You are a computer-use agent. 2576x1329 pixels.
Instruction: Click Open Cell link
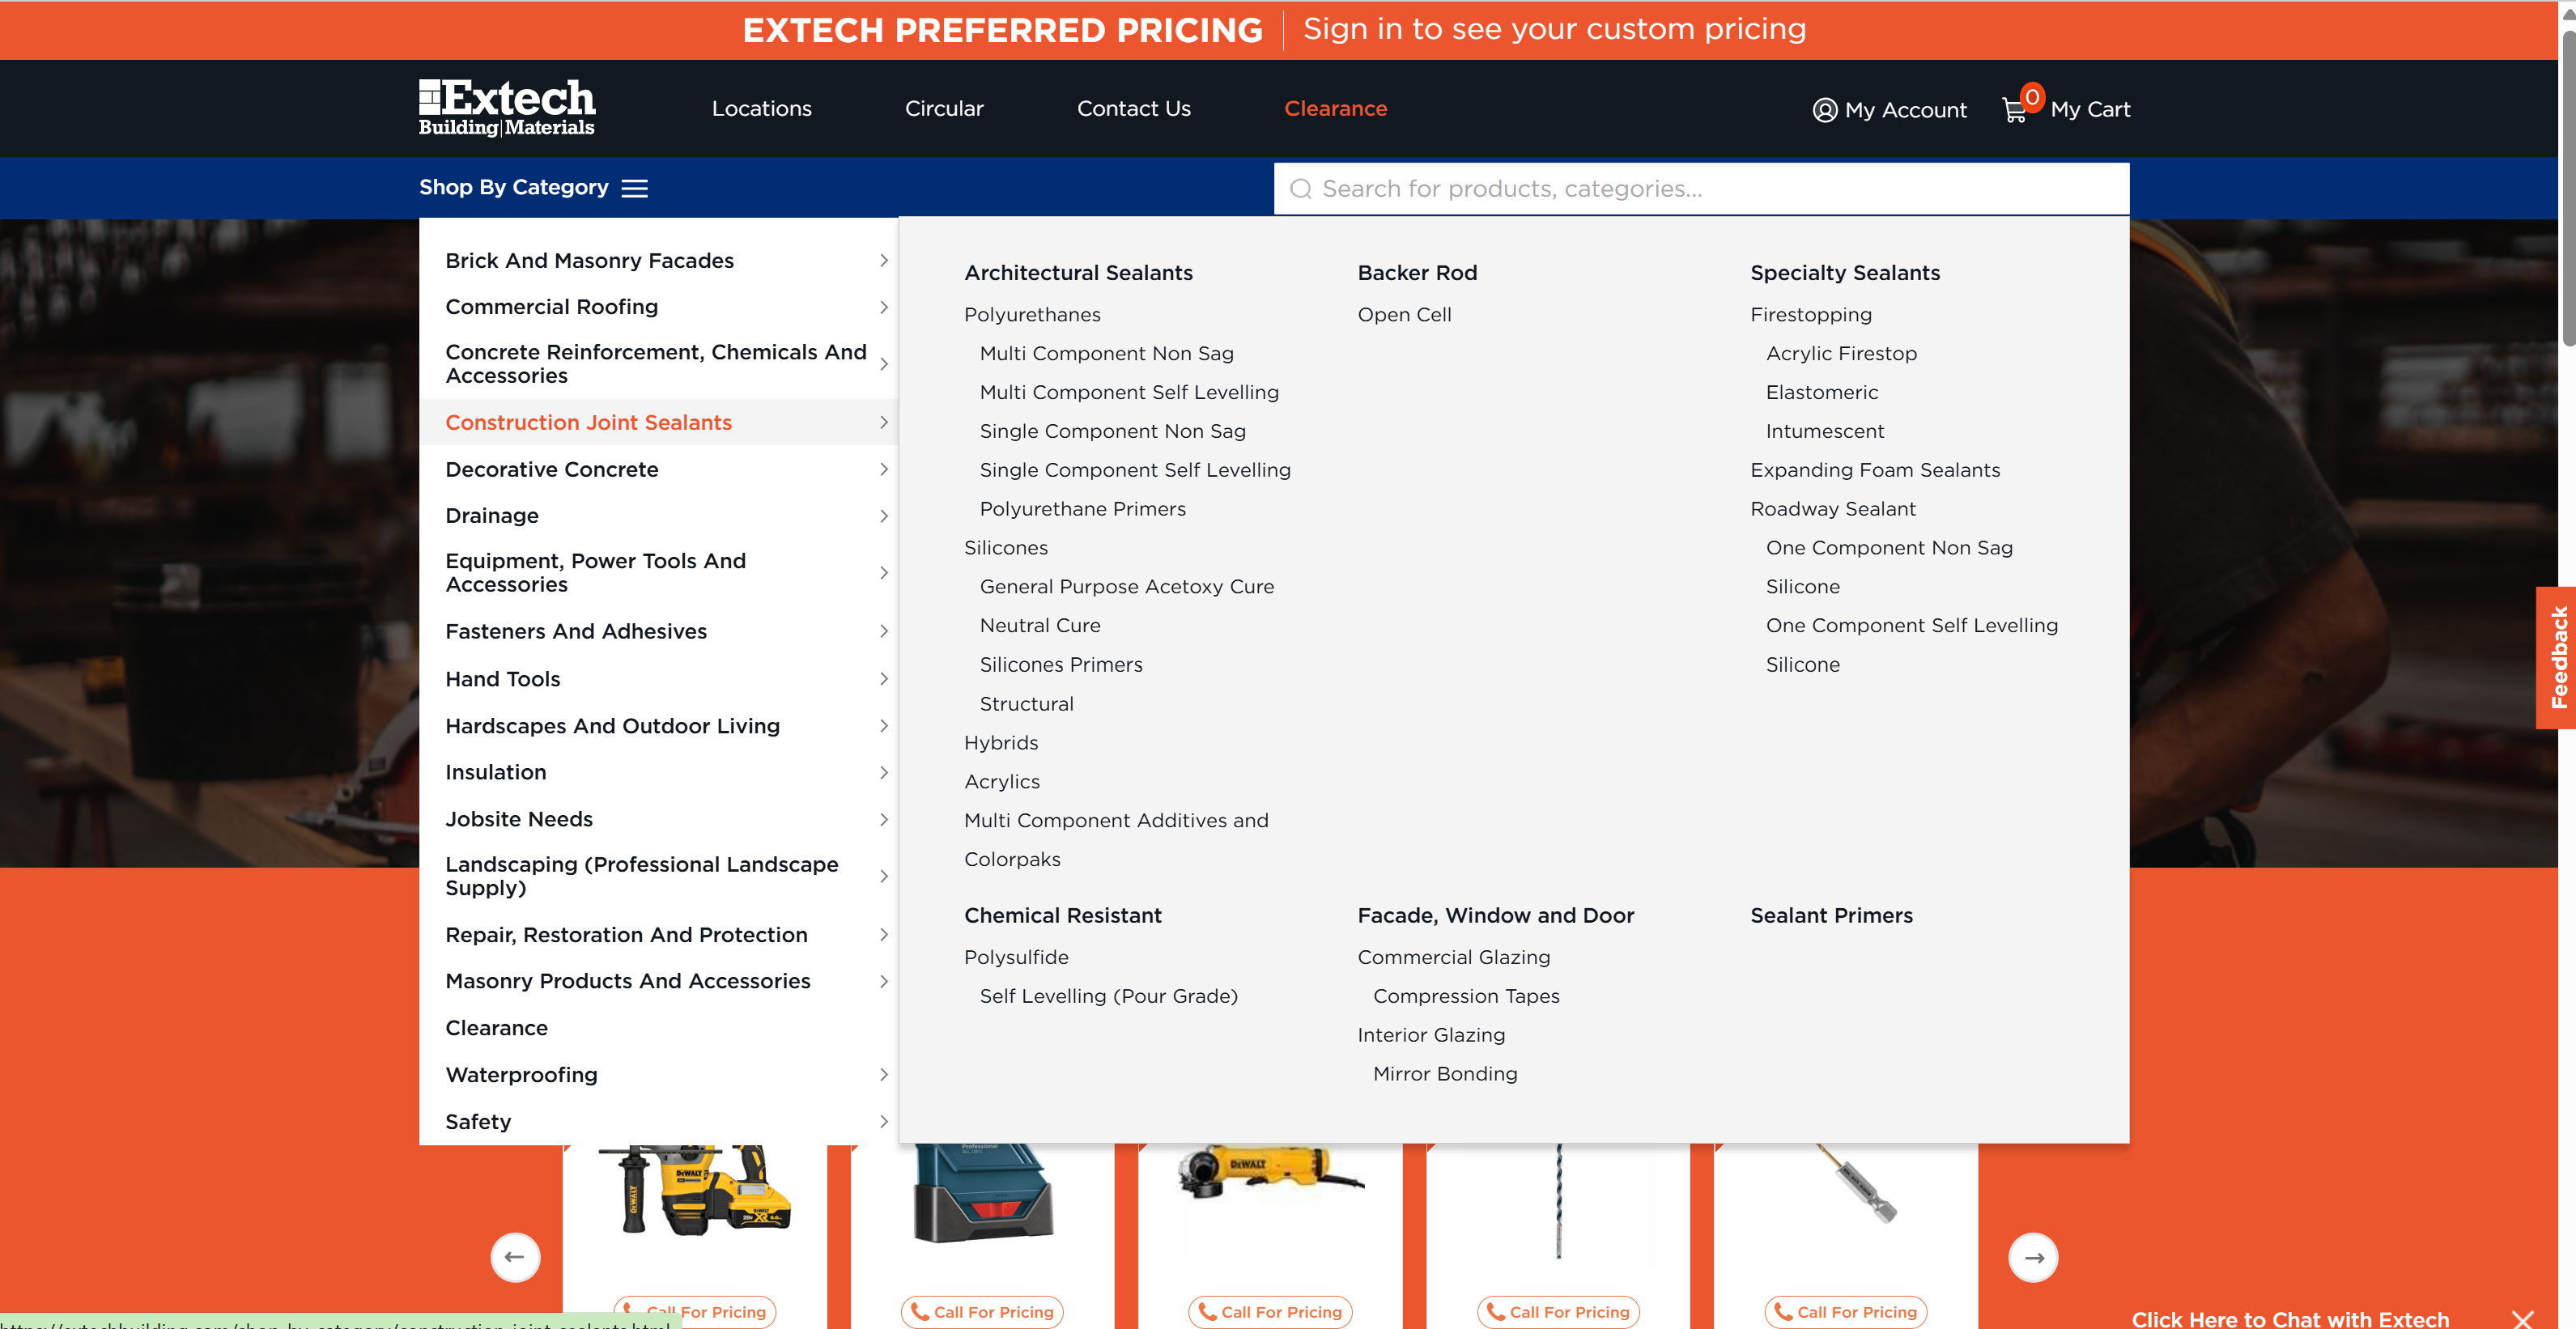[1404, 315]
